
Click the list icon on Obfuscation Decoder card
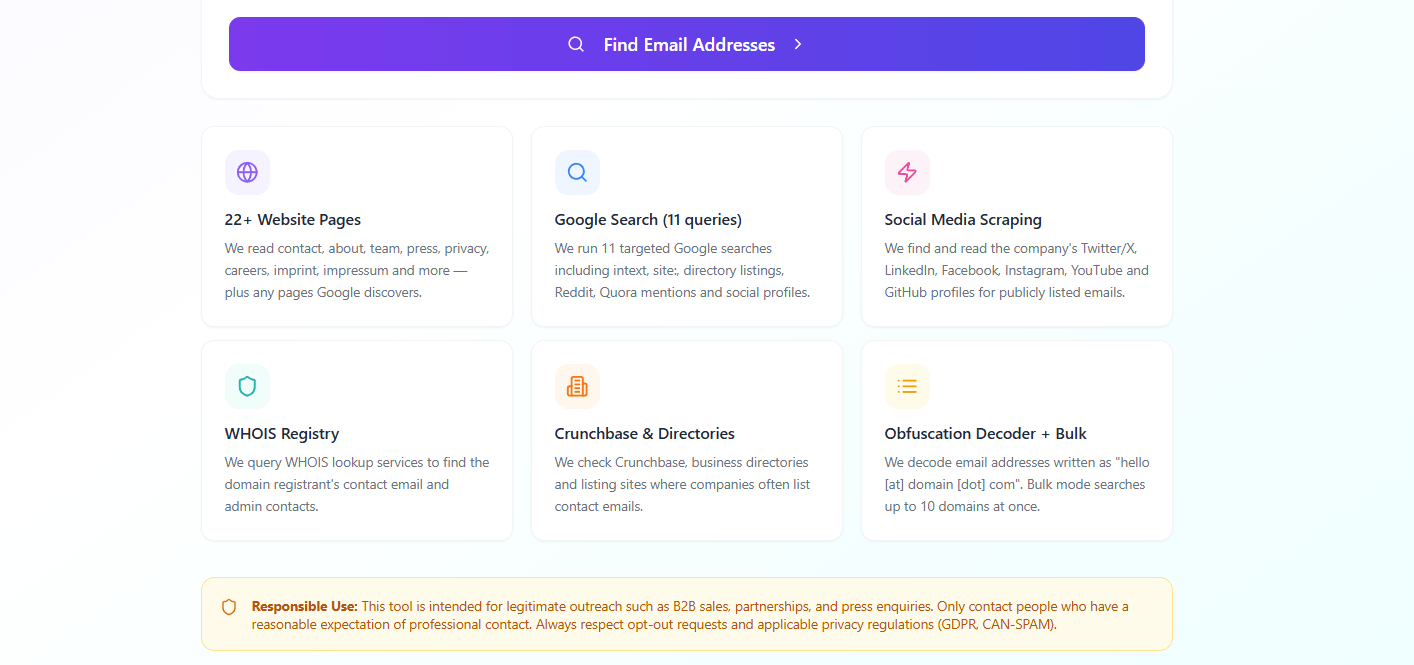click(x=907, y=386)
